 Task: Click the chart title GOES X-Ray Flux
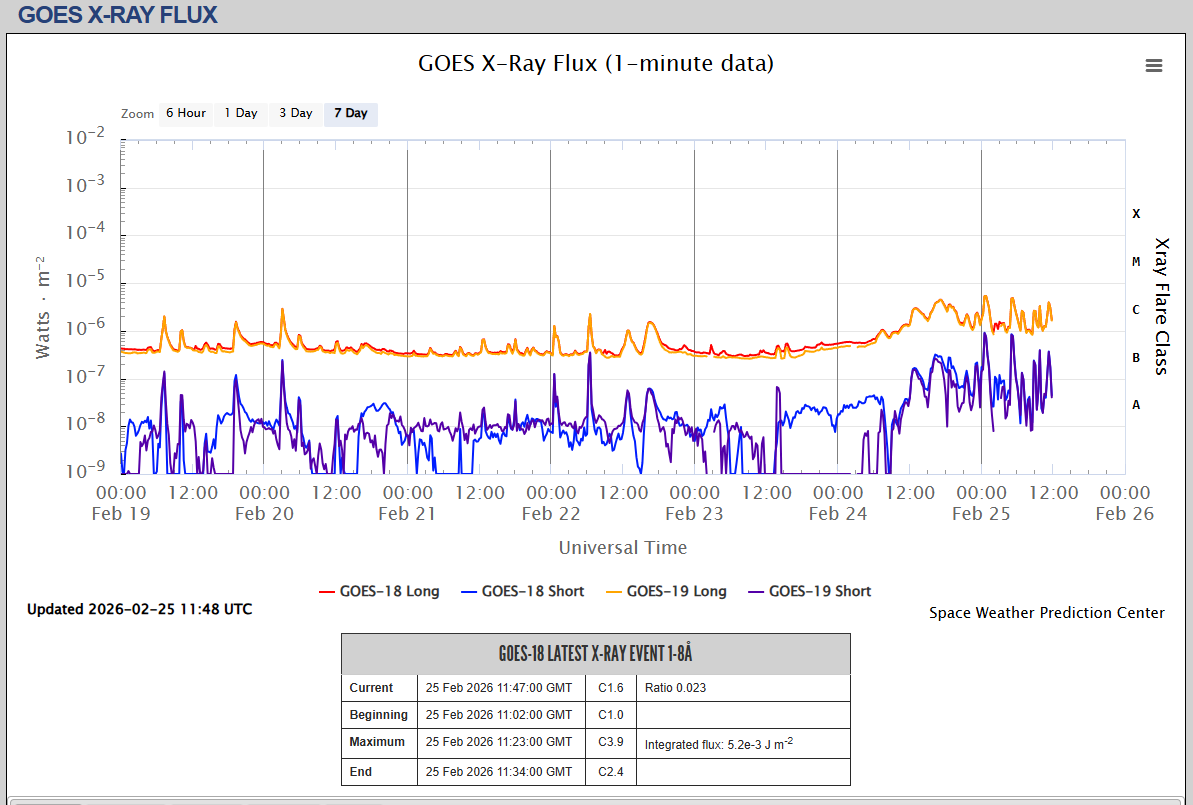point(595,64)
